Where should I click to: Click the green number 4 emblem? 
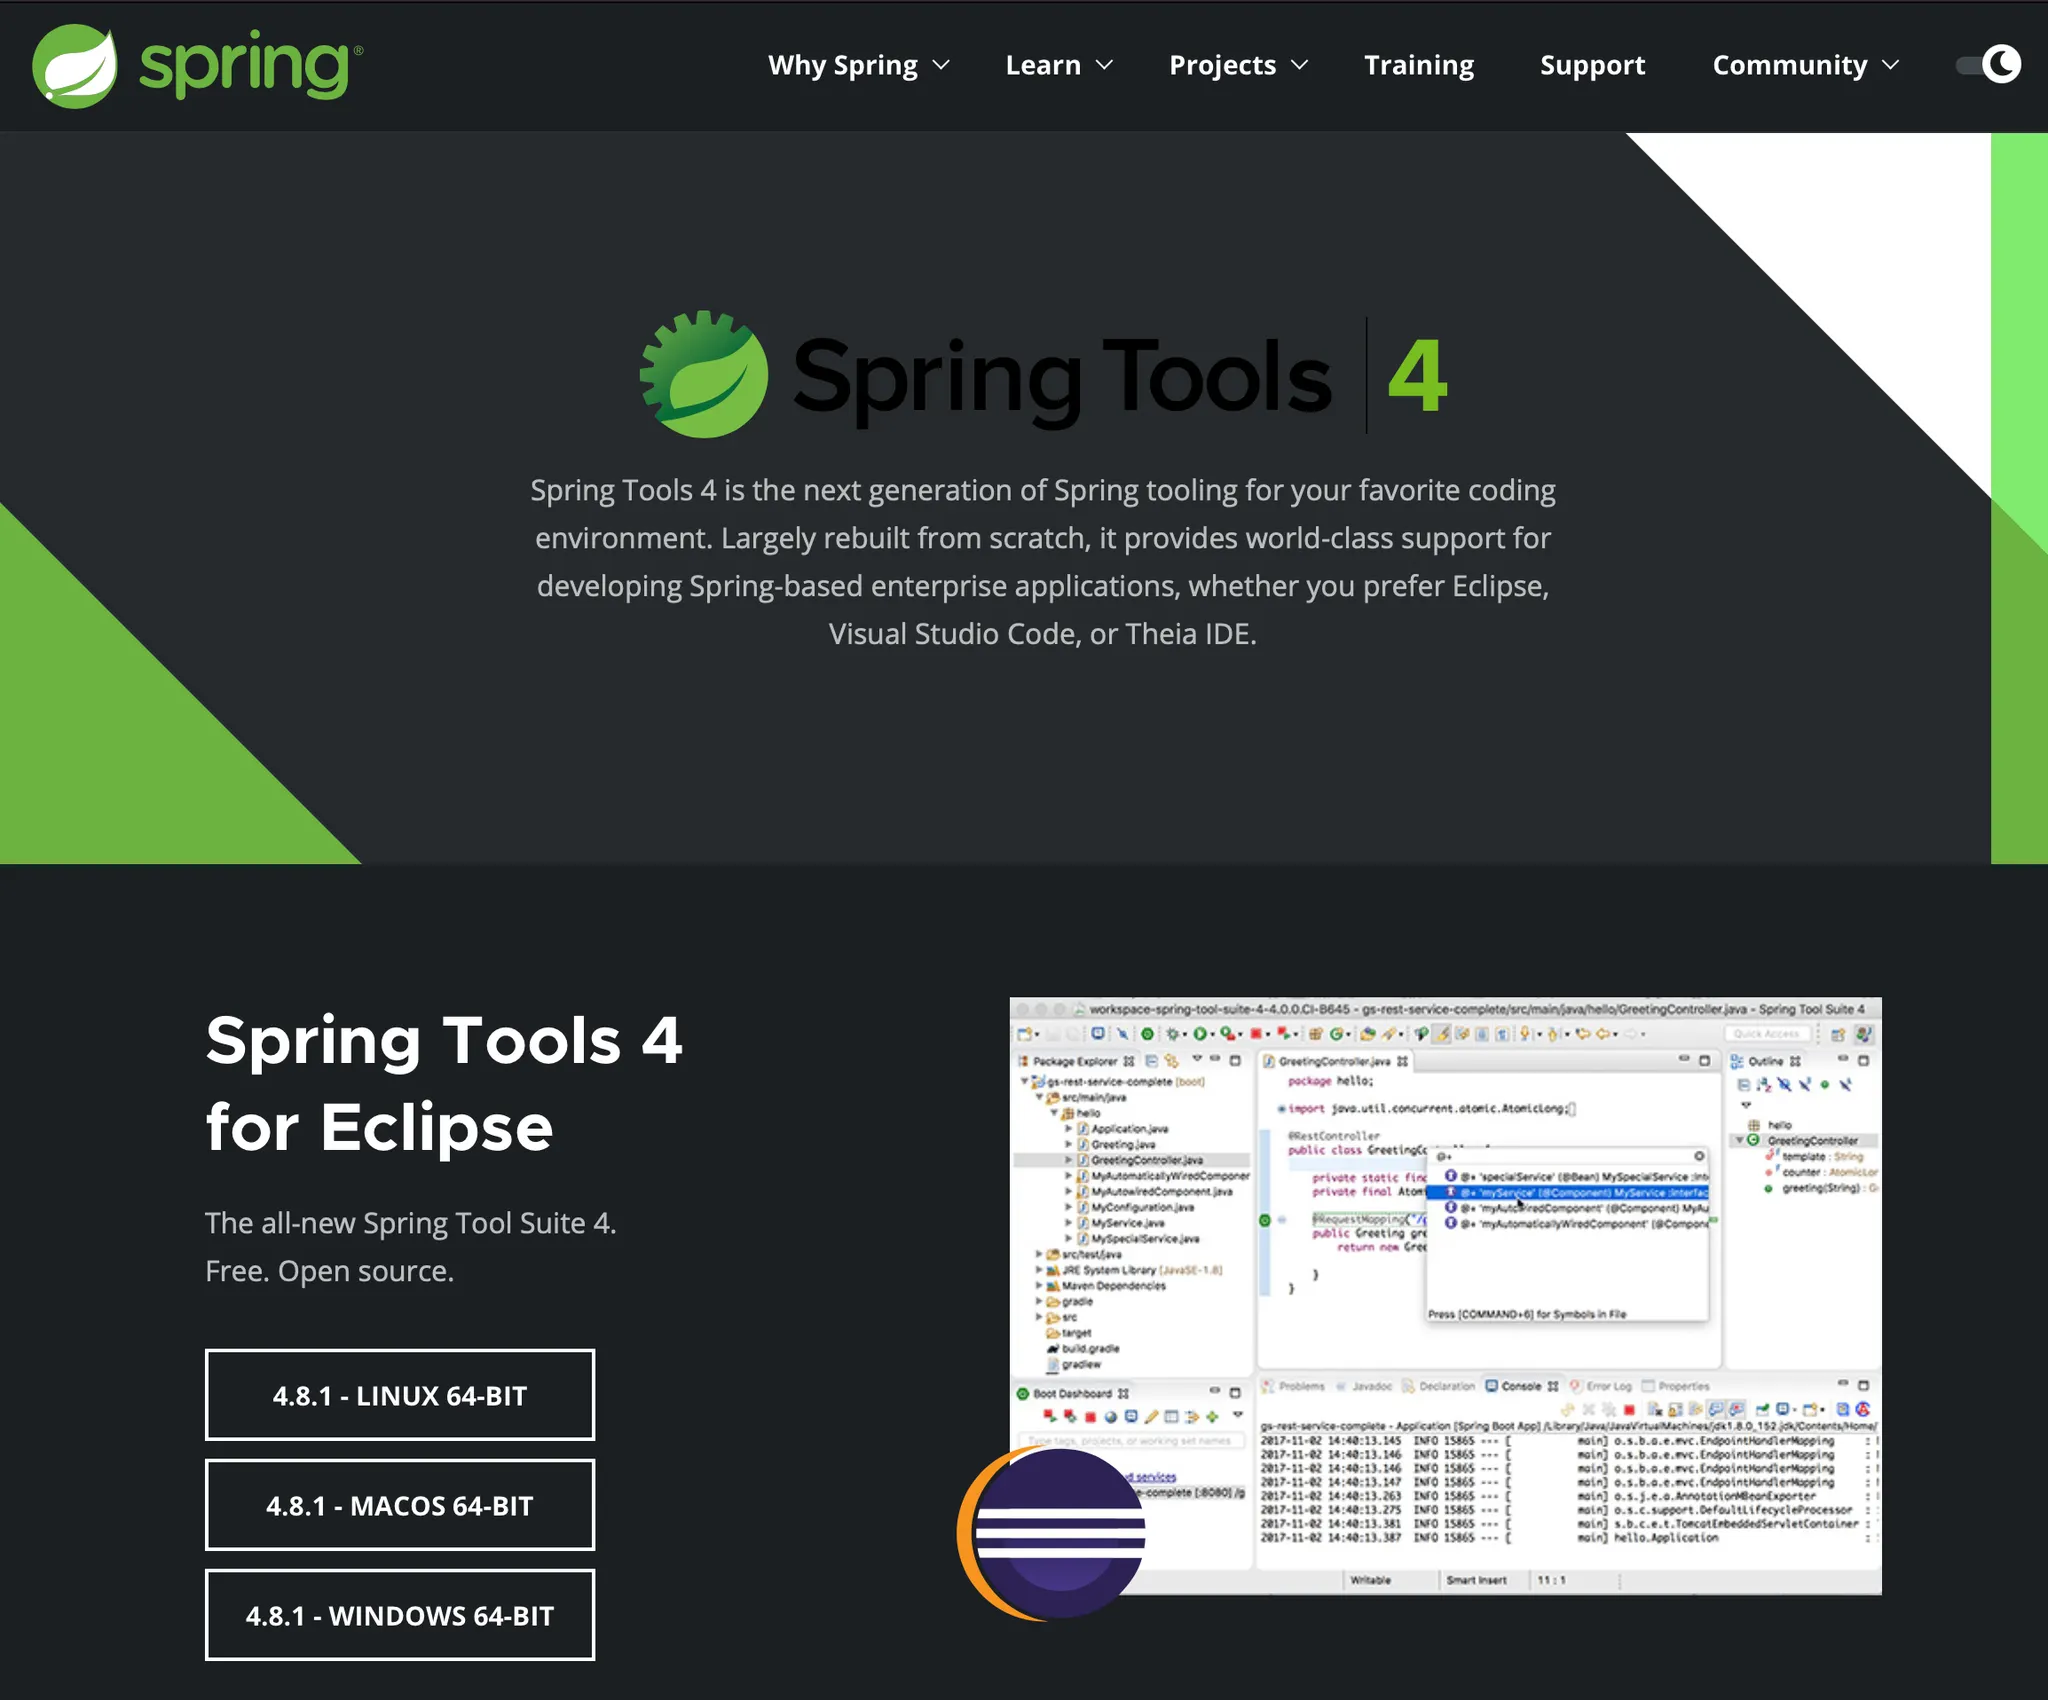tap(1417, 376)
